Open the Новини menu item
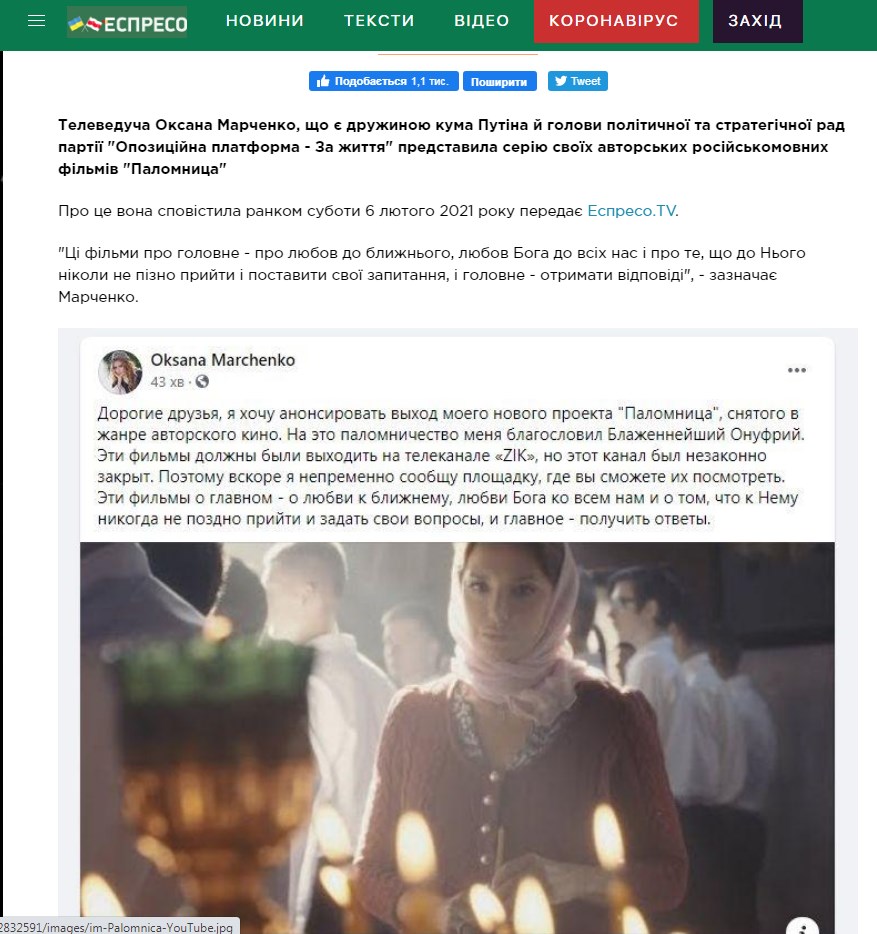 265,21
